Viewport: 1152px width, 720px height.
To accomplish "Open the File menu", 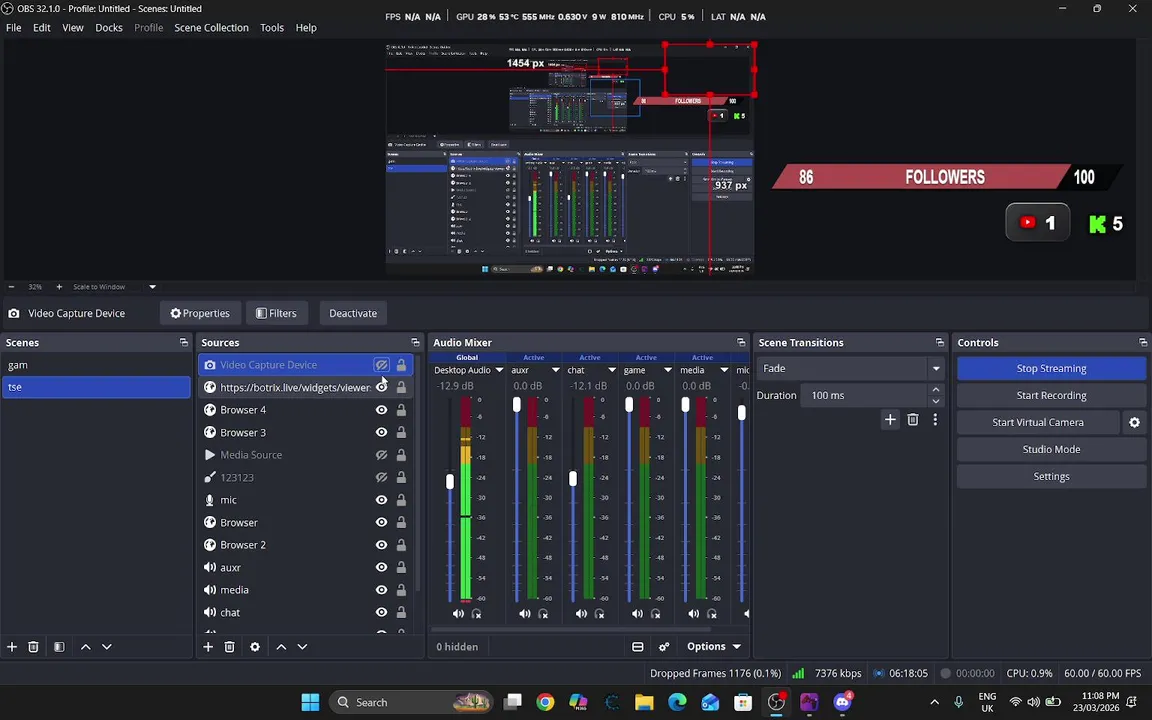I will tap(13, 28).
